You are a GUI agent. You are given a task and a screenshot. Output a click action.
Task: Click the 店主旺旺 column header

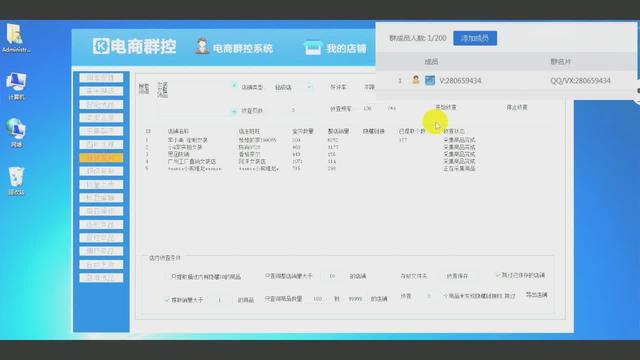[x=249, y=131]
